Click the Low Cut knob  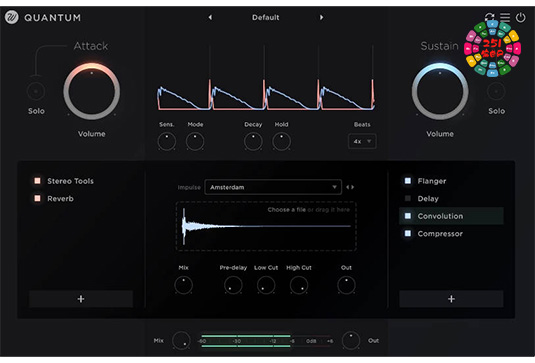click(266, 285)
